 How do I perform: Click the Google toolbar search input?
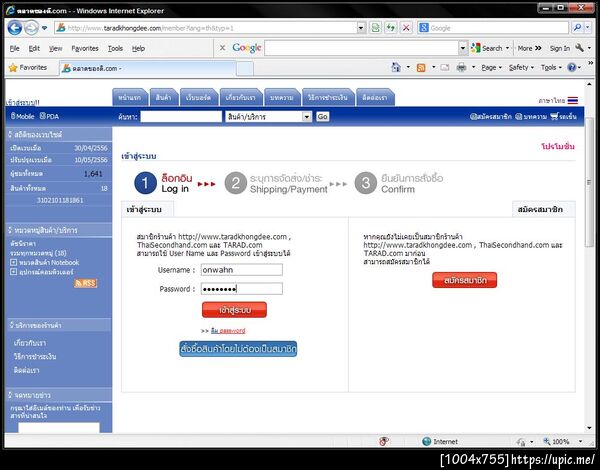362,48
